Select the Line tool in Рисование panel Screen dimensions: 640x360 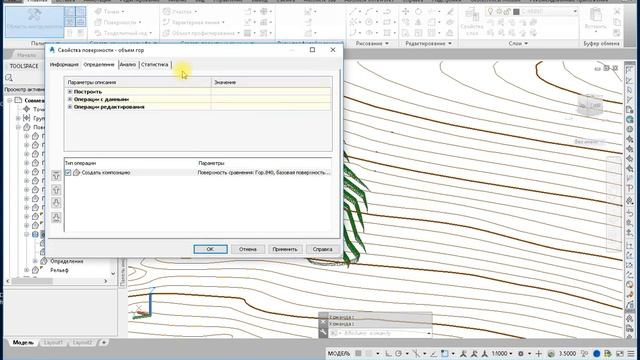353,11
